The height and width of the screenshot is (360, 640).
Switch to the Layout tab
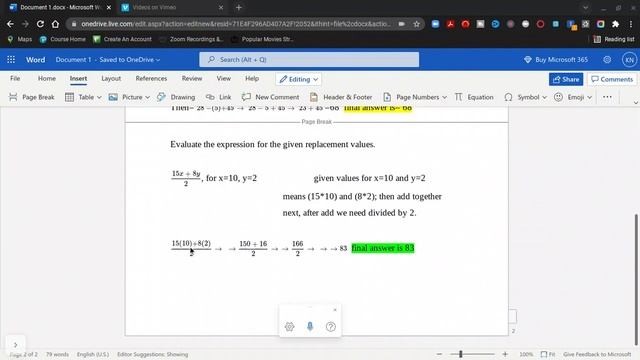click(111, 78)
